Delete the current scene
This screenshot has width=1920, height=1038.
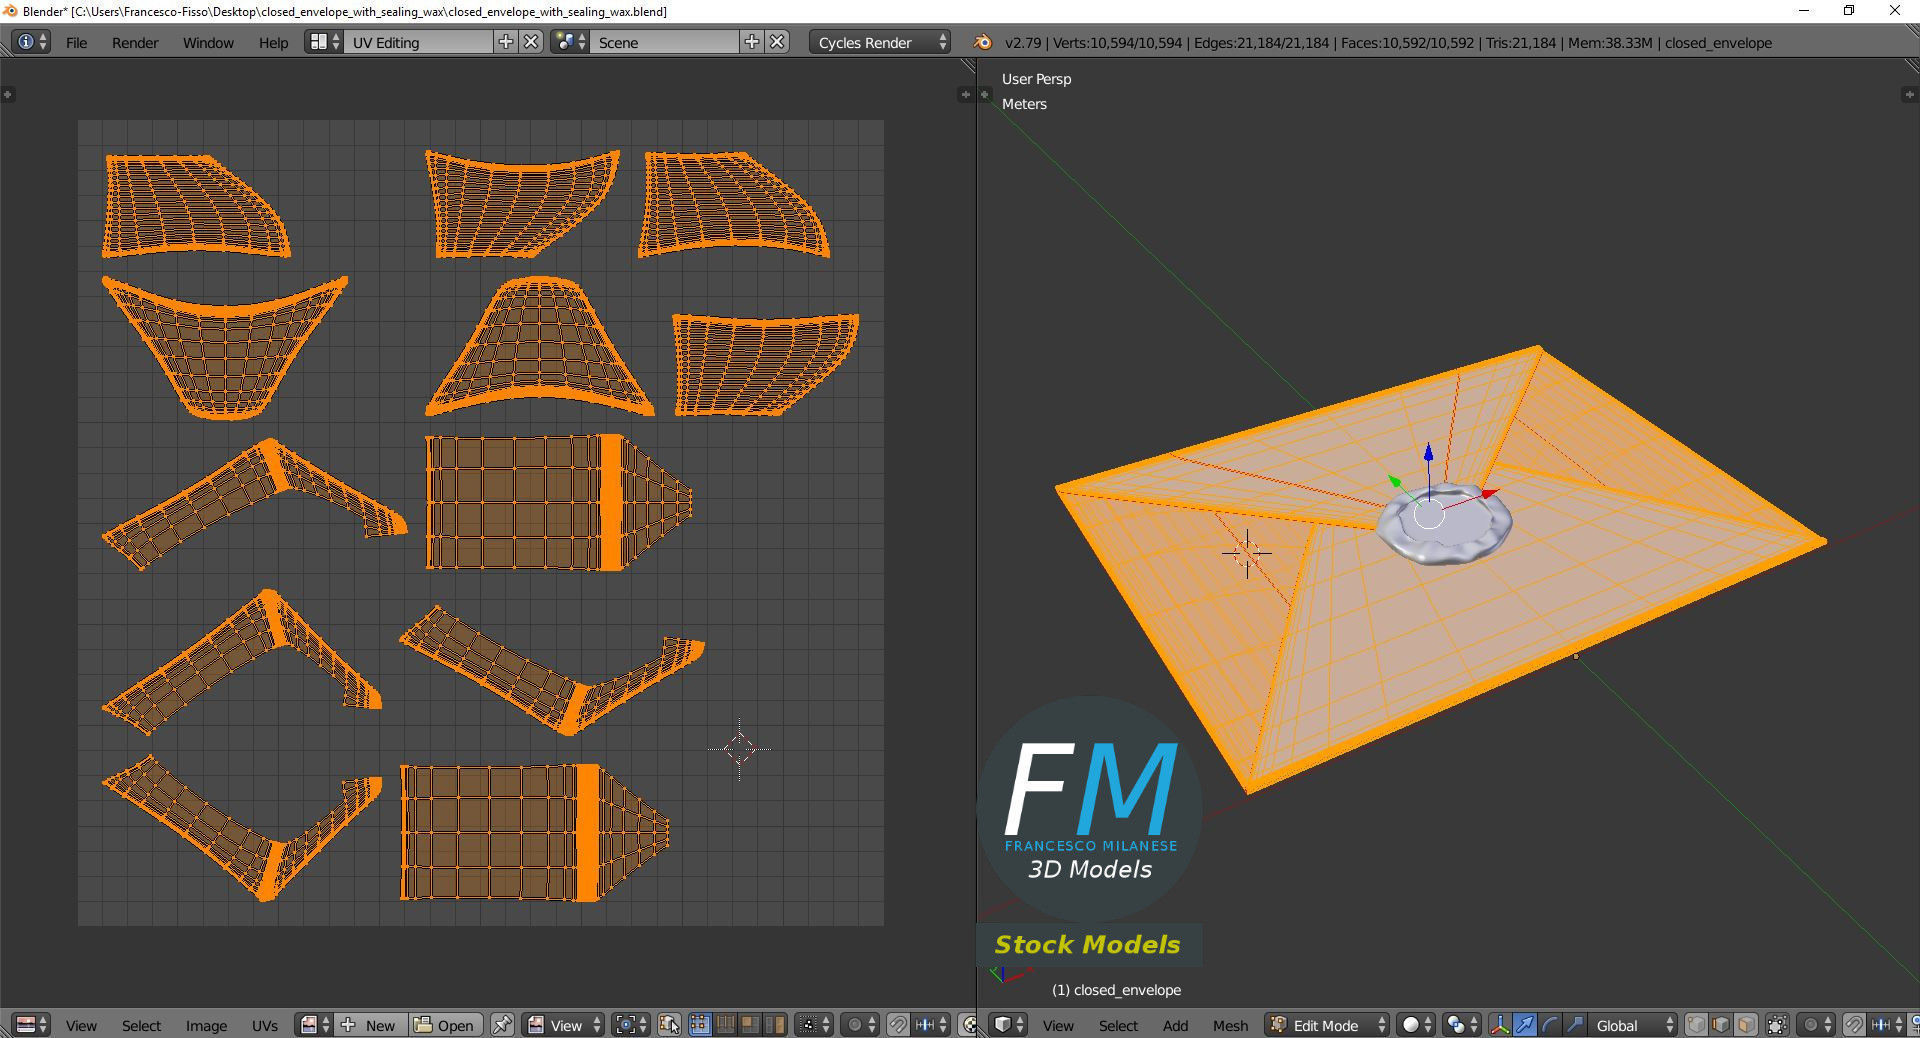coord(778,42)
